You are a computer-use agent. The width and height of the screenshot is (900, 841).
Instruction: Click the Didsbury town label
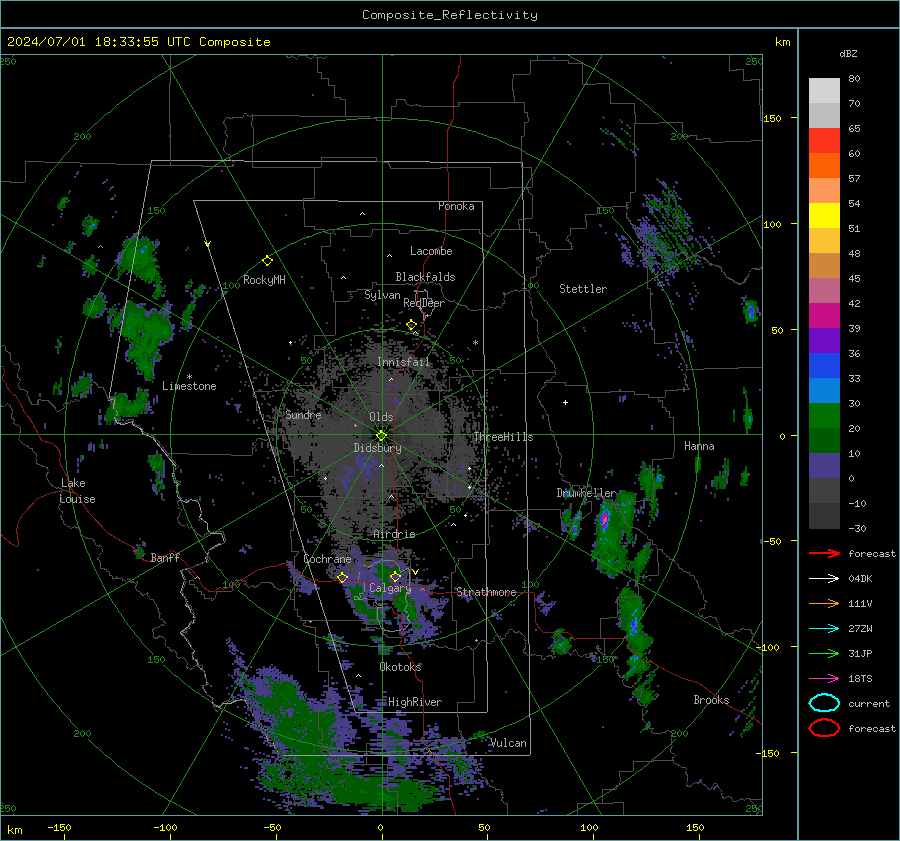pyautogui.click(x=377, y=448)
